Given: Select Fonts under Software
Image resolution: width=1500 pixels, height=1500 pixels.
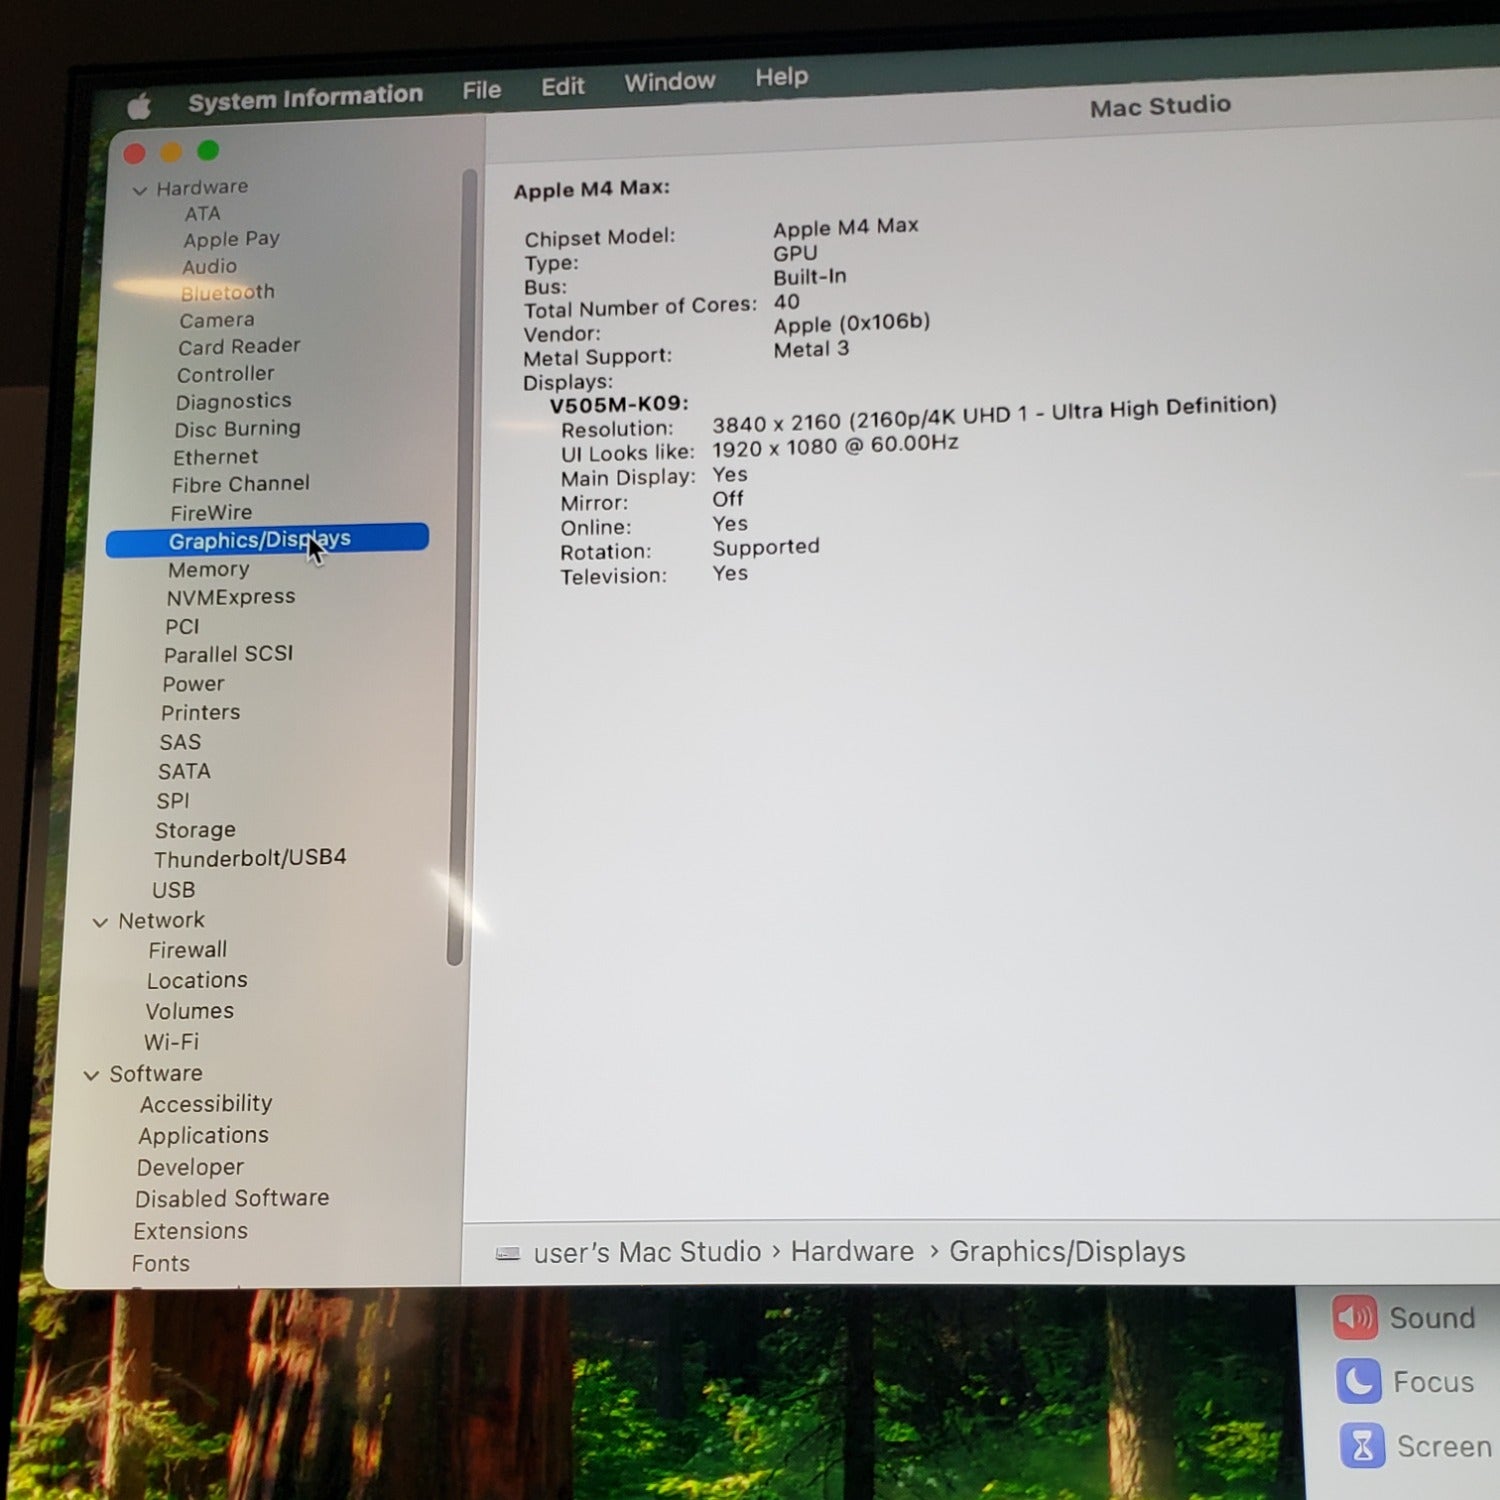Looking at the screenshot, I should point(160,1263).
